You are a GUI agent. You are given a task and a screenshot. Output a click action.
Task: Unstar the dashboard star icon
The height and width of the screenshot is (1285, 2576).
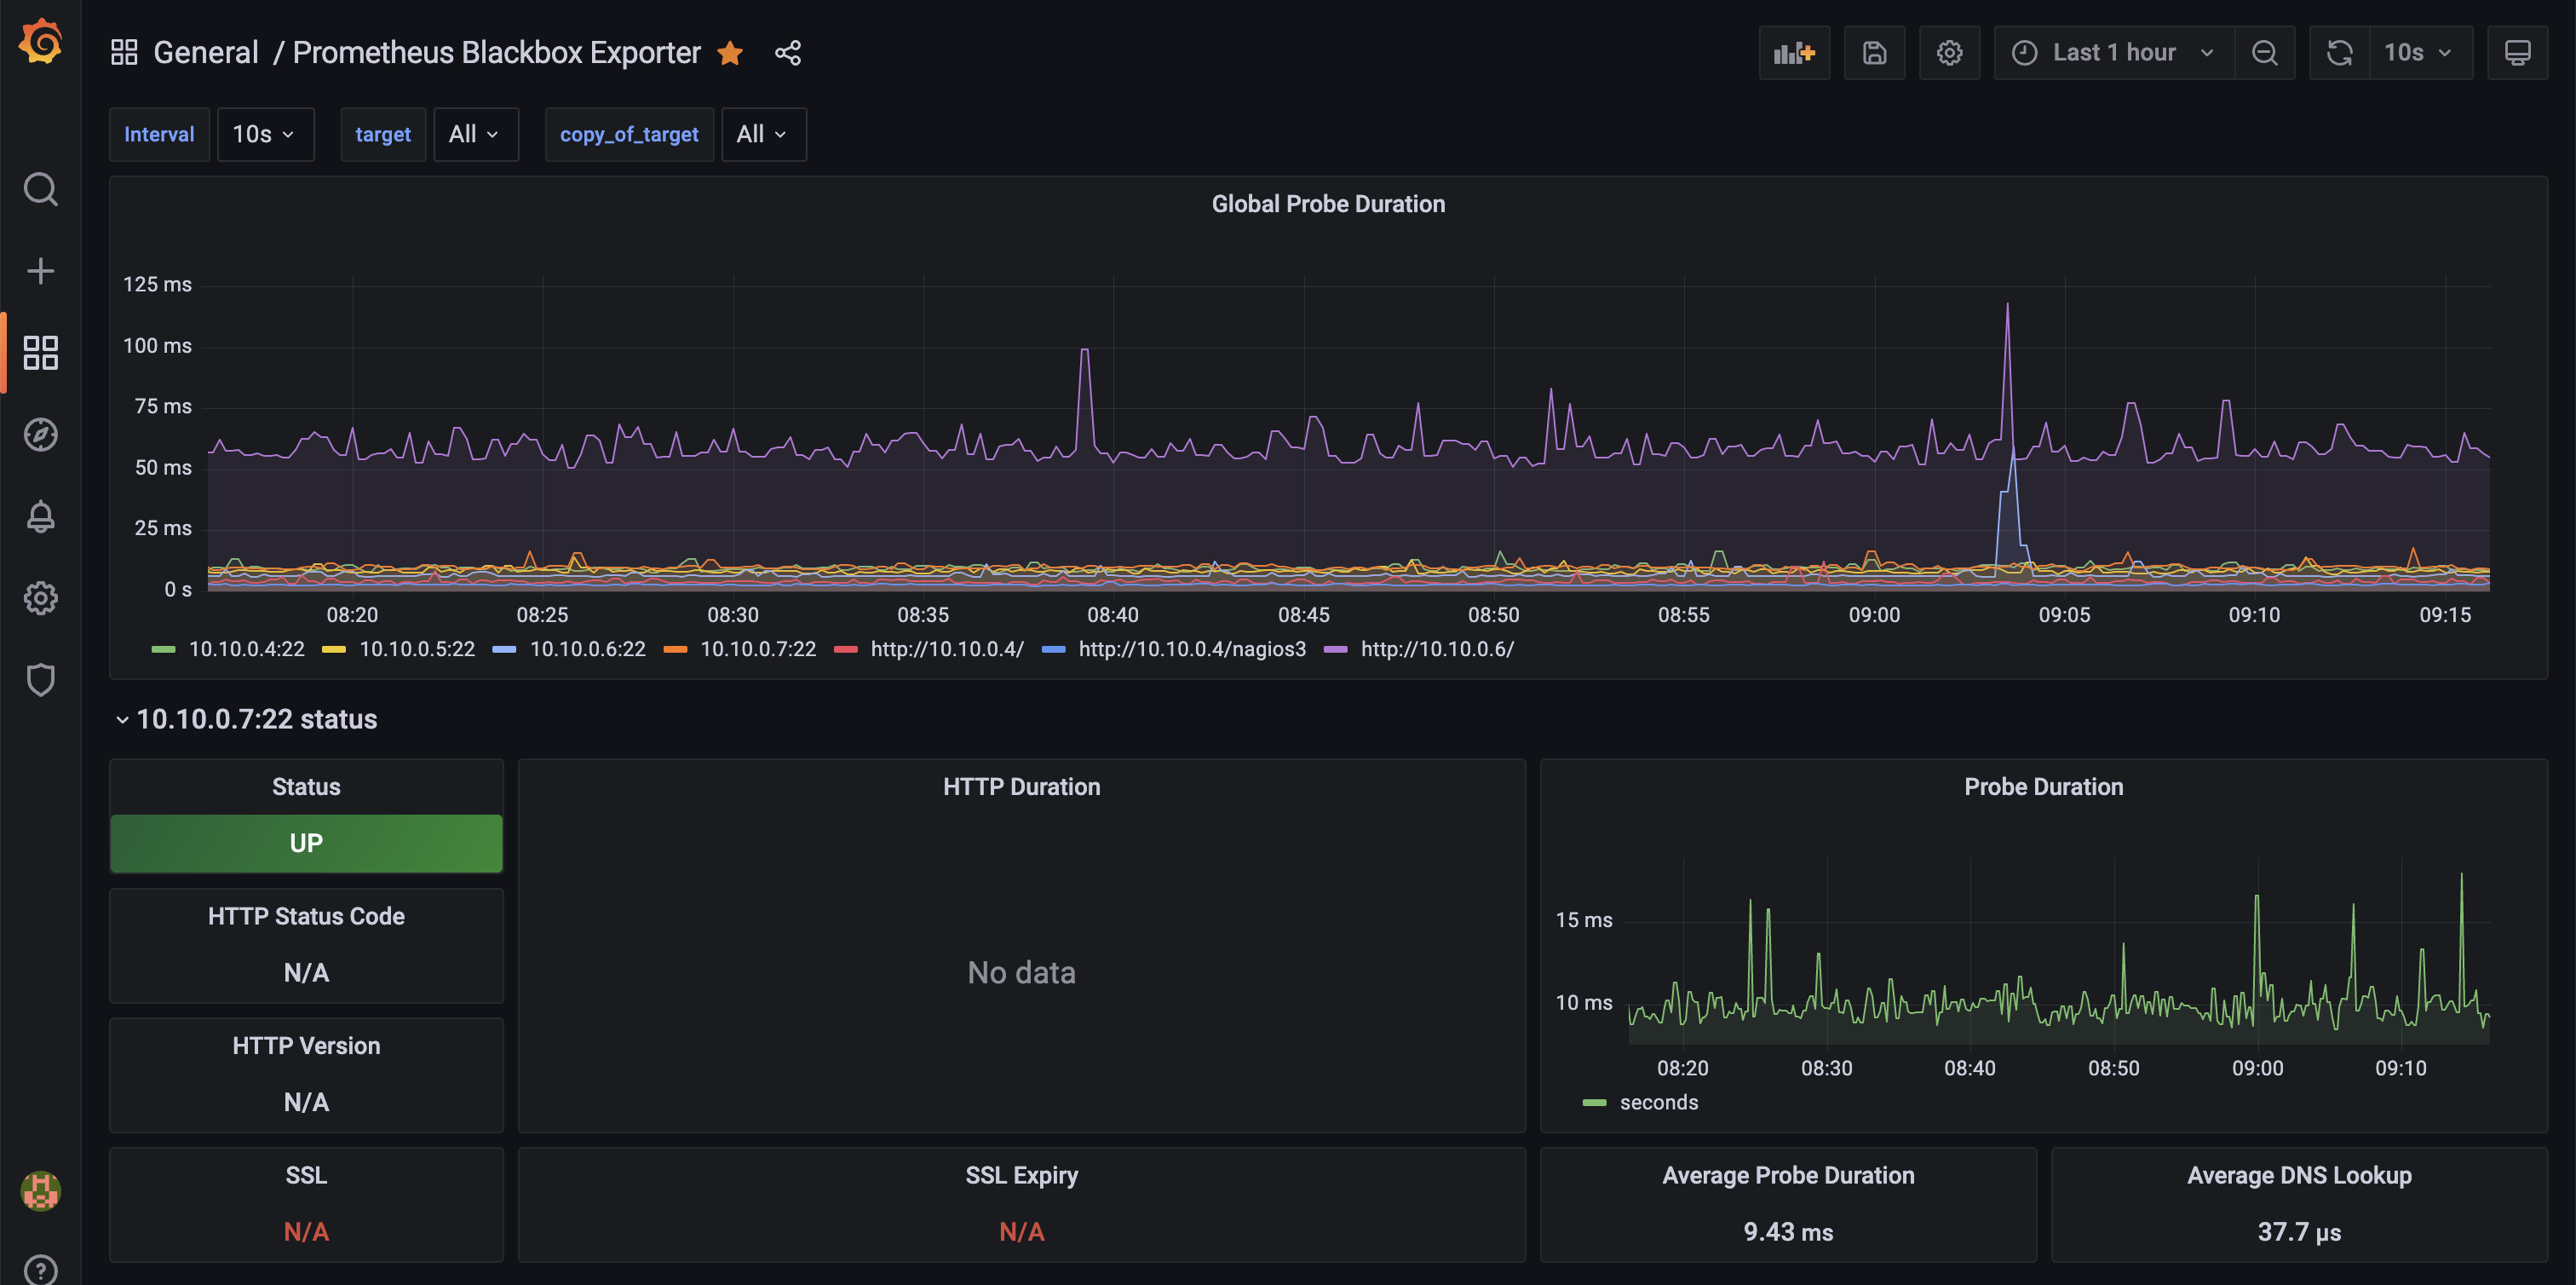click(x=730, y=53)
